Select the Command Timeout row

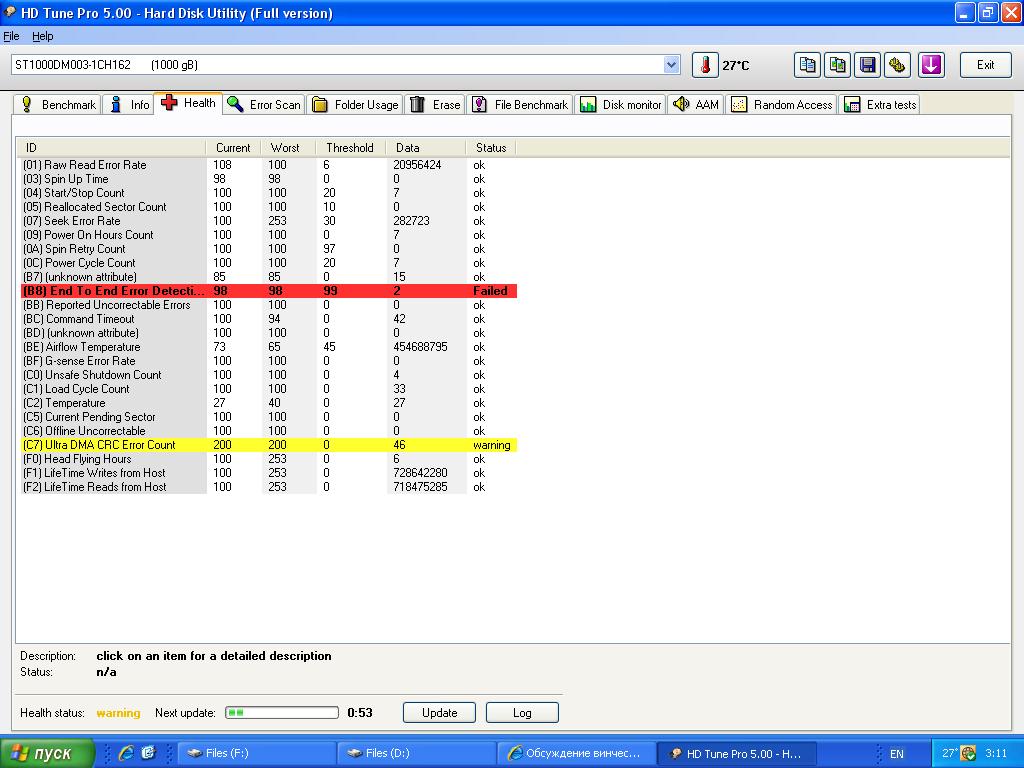tap(268, 319)
